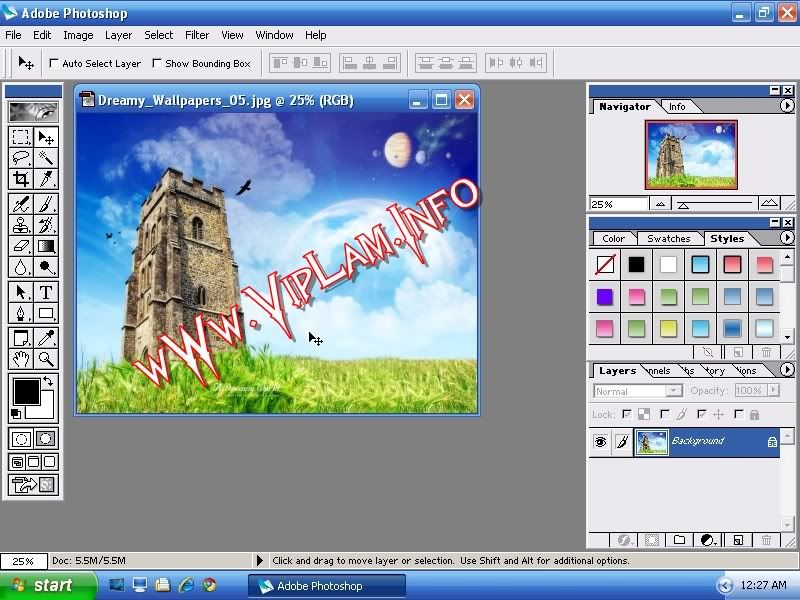The image size is (800, 600).
Task: Open the Styles palette menu arrow
Action: 787,238
